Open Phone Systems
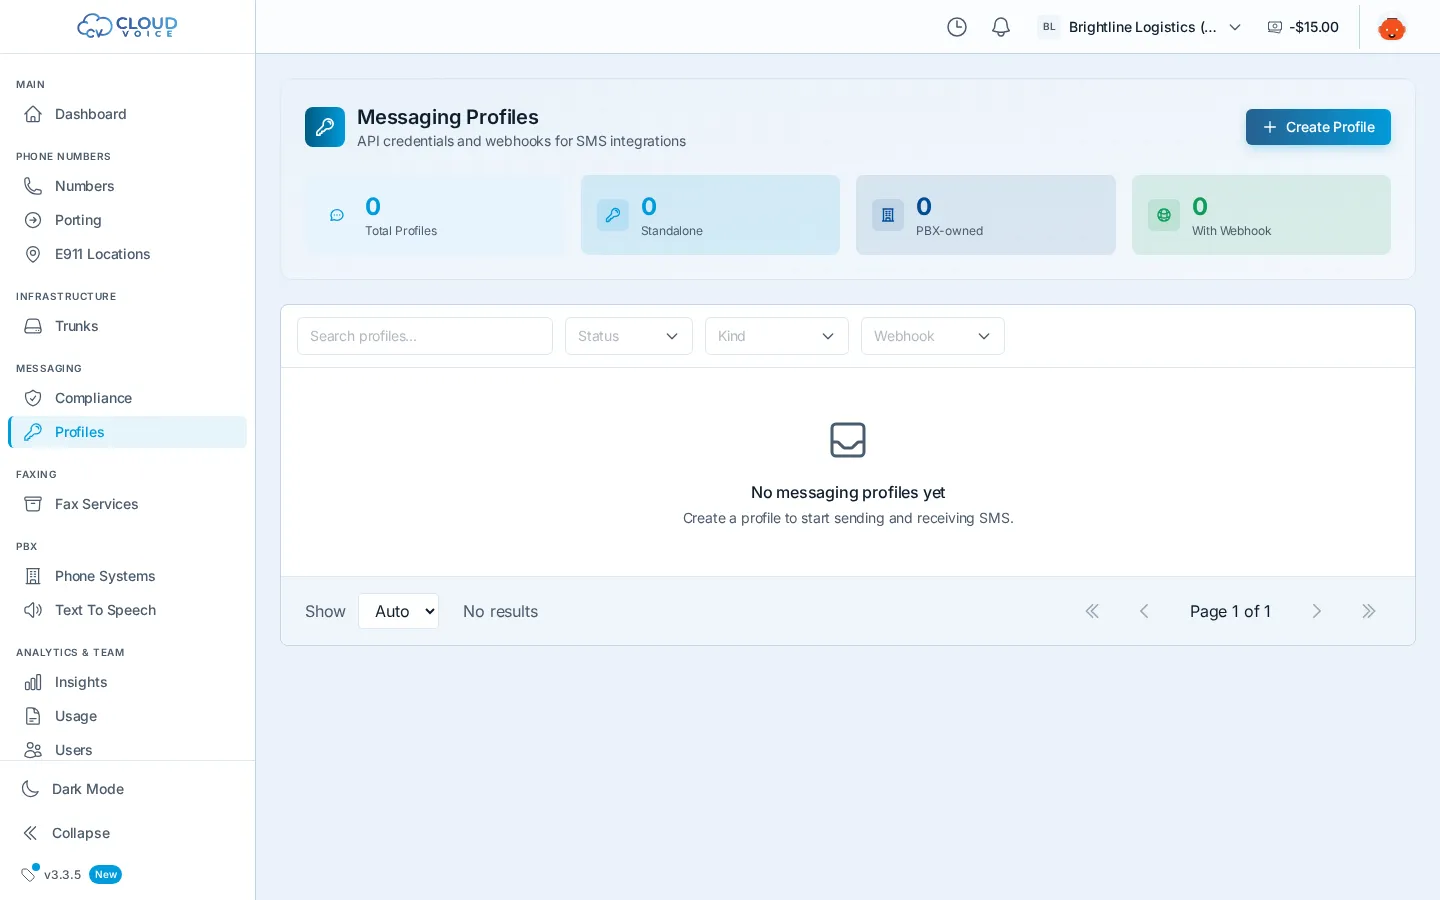 (127, 576)
